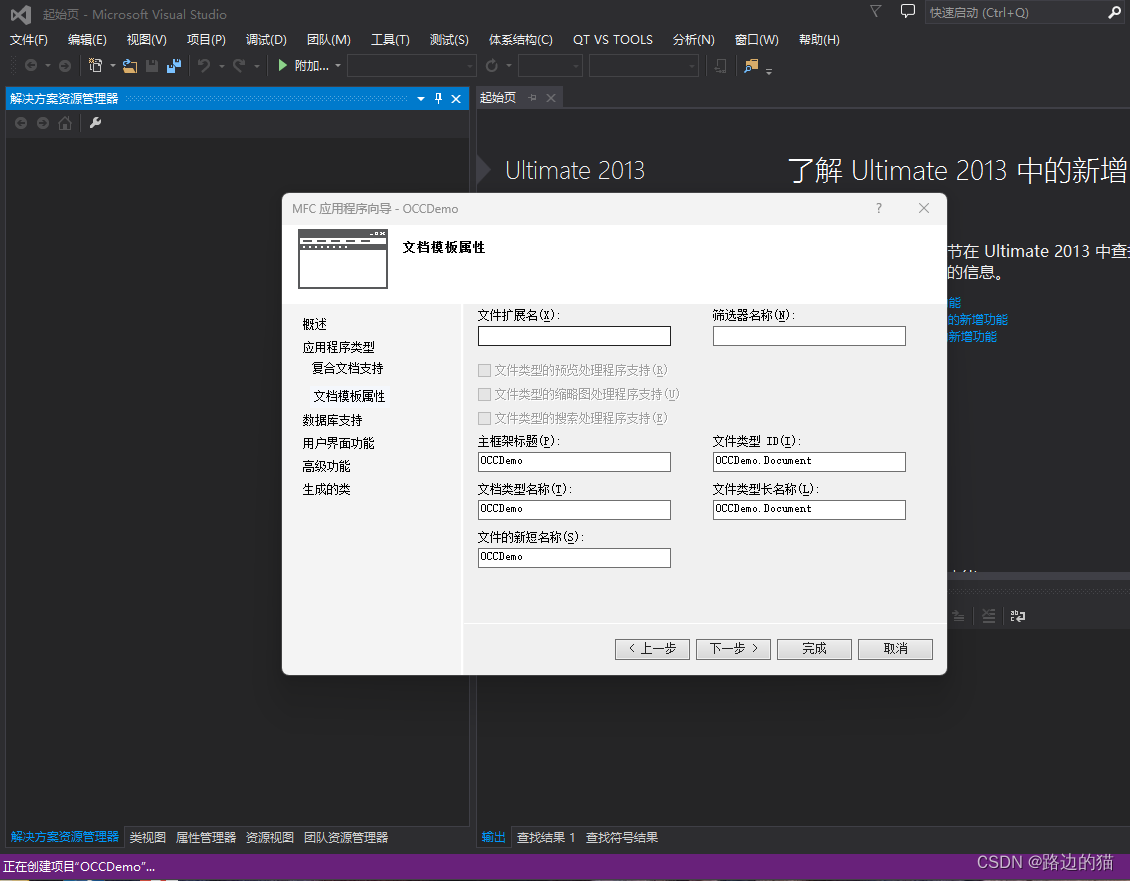Image resolution: width=1130 pixels, height=881 pixels.
Task: Open the Undo history dropdown arrow
Action: click(222, 66)
